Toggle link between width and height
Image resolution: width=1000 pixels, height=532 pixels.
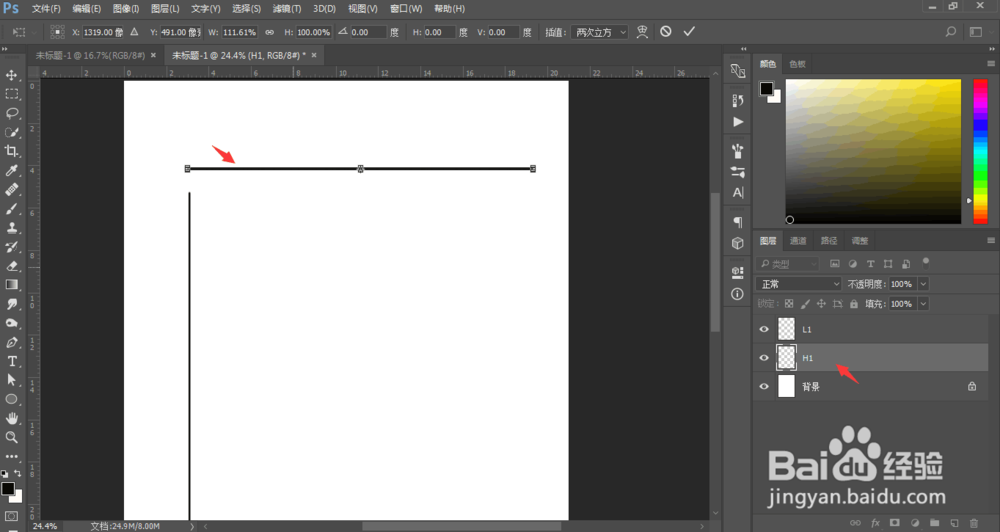tap(270, 32)
